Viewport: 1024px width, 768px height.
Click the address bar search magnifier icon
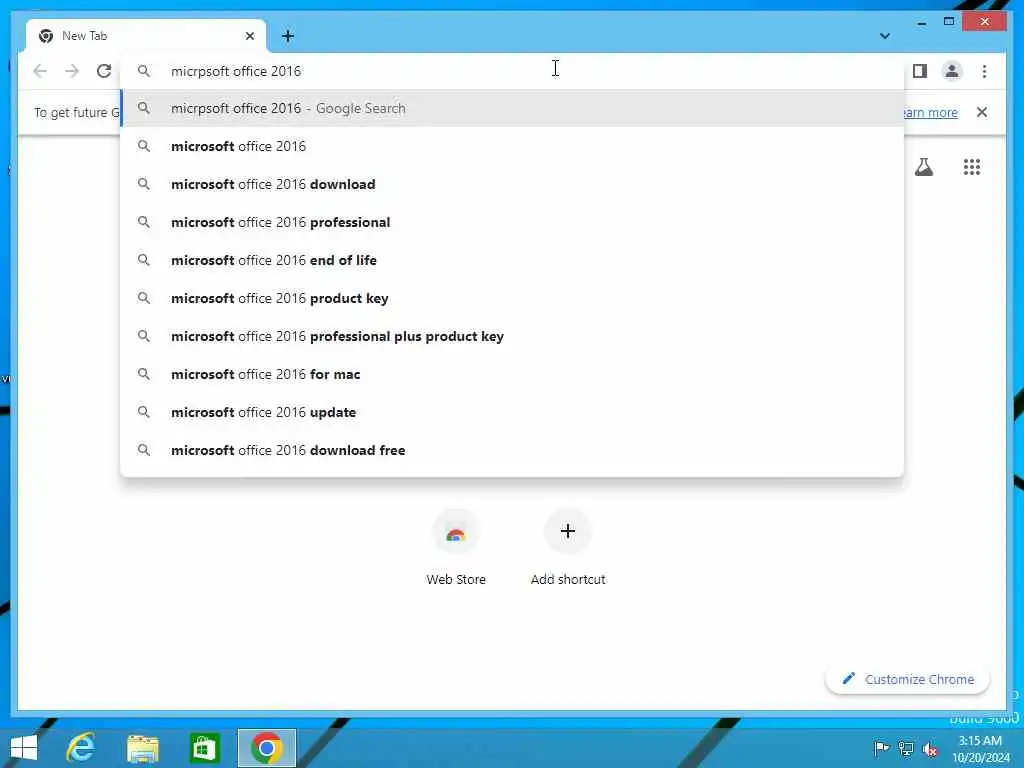tap(144, 71)
